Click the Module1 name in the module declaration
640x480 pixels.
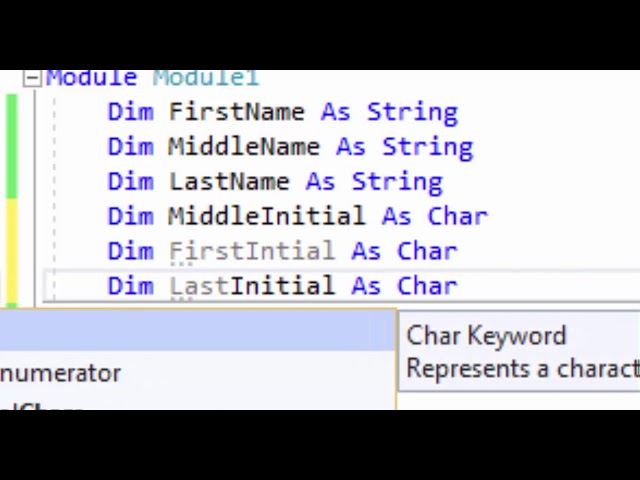[206, 78]
